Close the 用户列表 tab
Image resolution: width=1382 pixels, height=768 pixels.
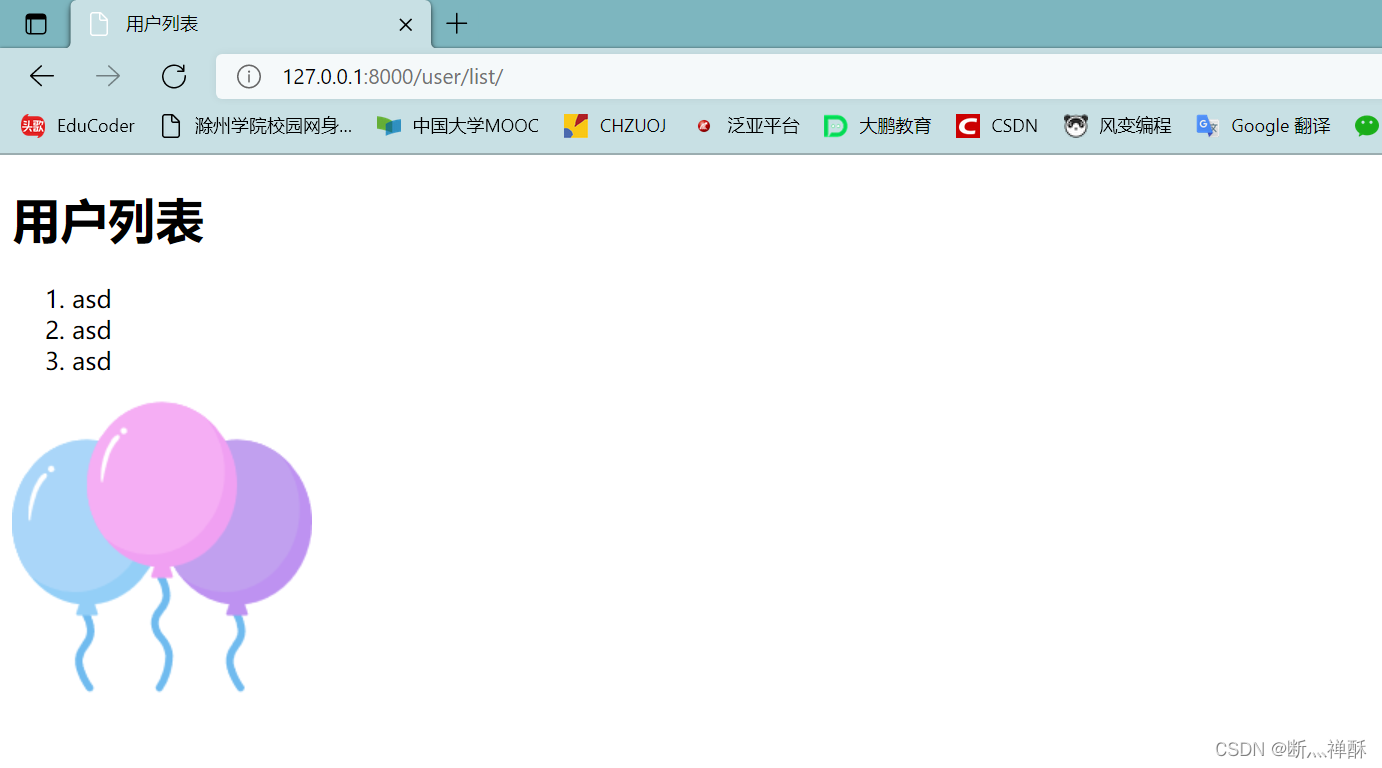click(405, 25)
